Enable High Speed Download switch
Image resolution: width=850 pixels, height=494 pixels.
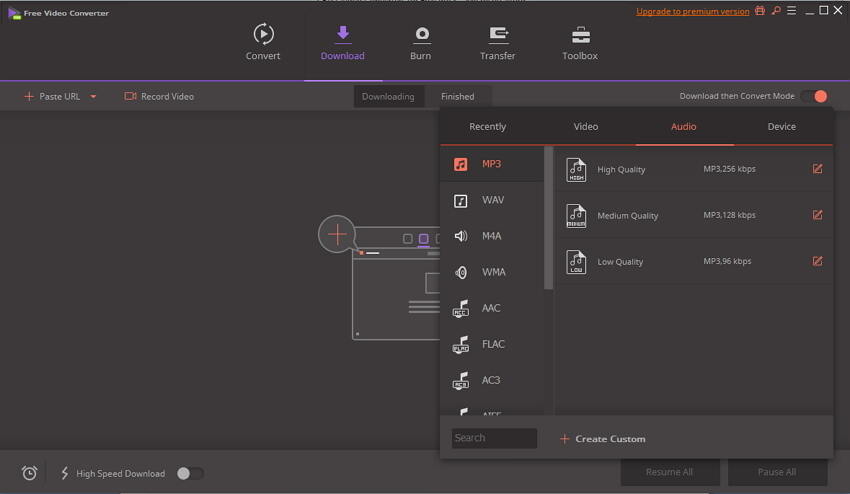pyautogui.click(x=189, y=473)
